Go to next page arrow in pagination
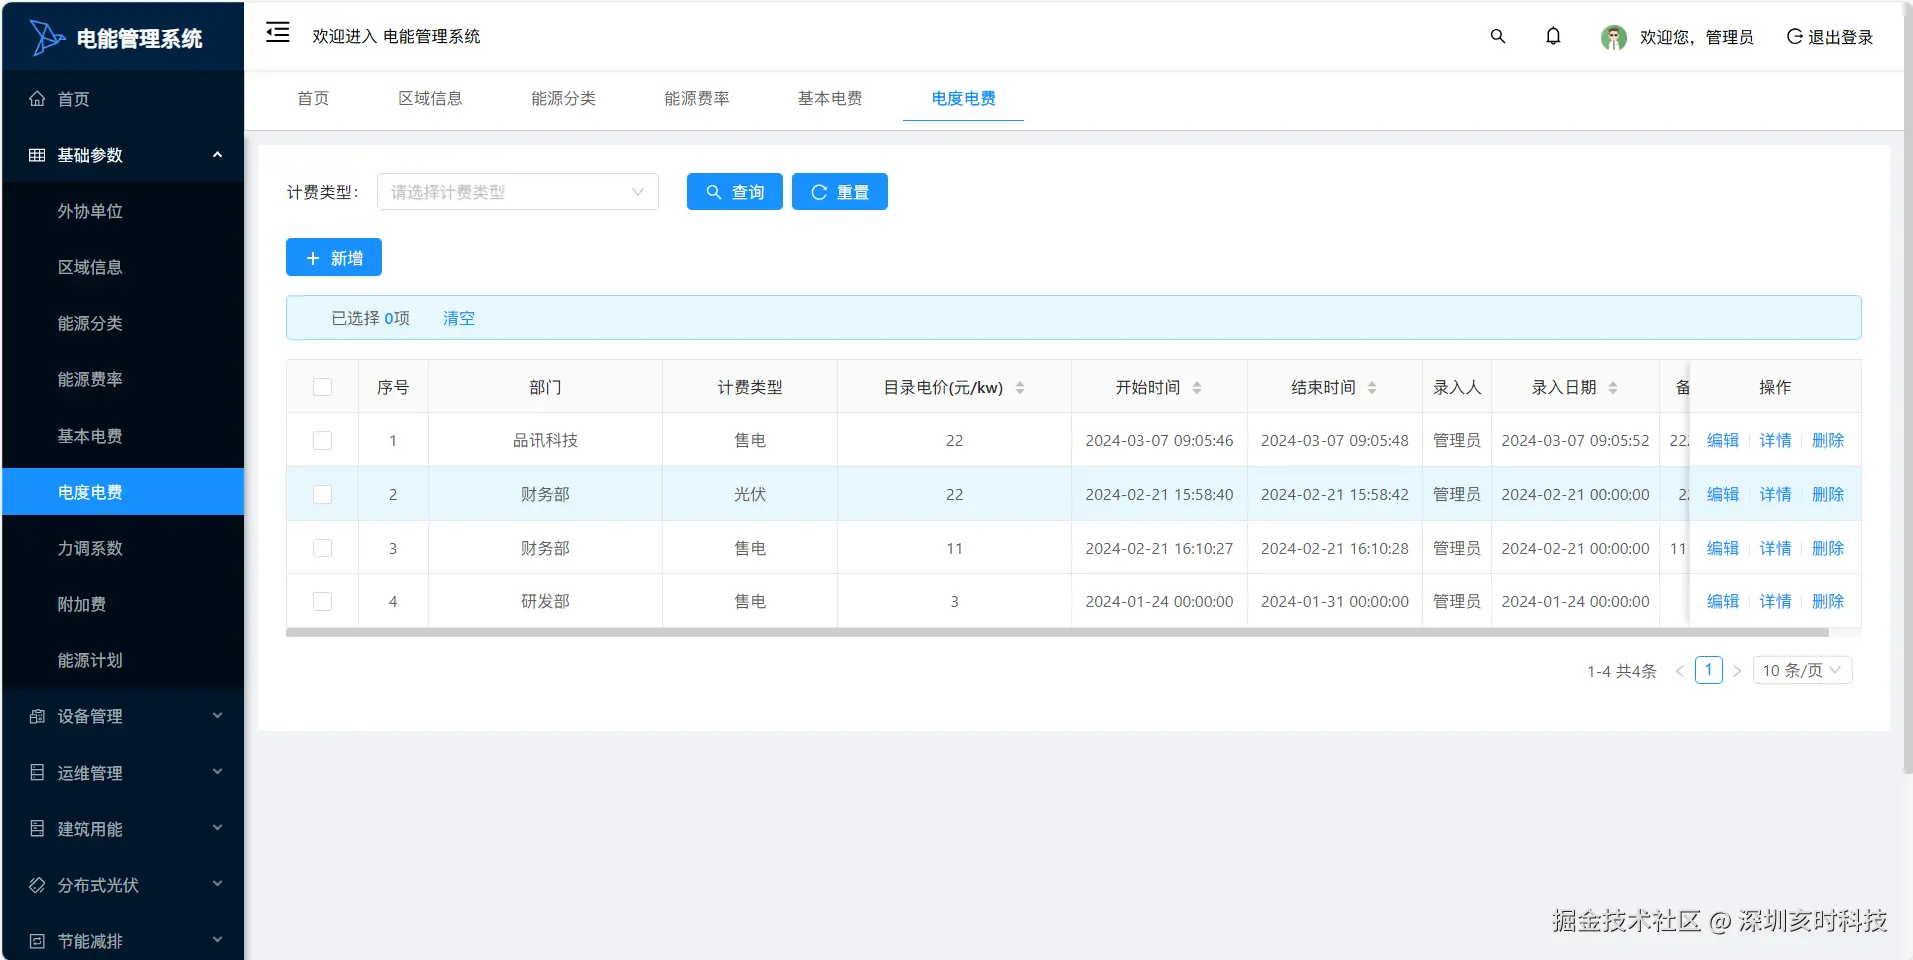This screenshot has width=1913, height=960. [1737, 671]
